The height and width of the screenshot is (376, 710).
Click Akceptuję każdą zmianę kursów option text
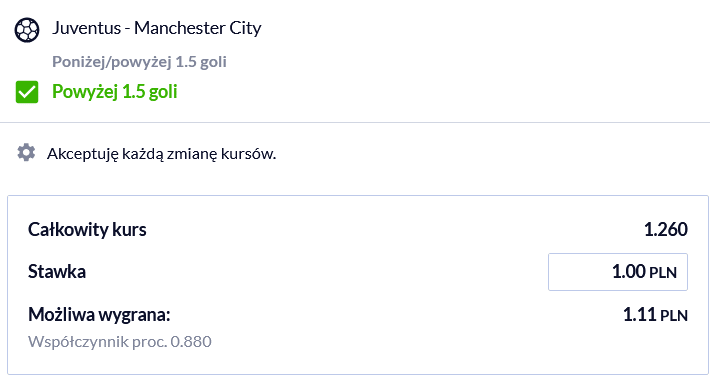point(162,154)
